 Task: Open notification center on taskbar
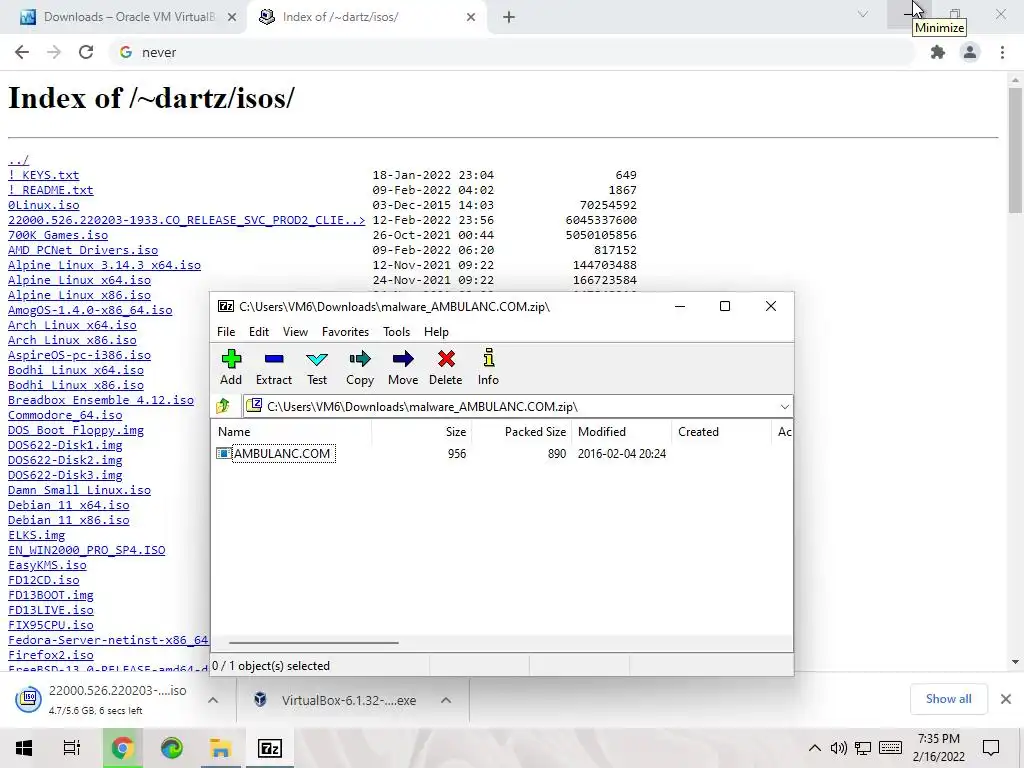point(991,748)
